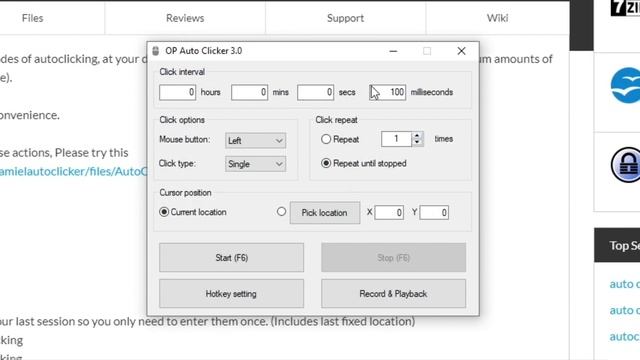
Task: Close the OP Auto Clicker window
Action: click(461, 51)
